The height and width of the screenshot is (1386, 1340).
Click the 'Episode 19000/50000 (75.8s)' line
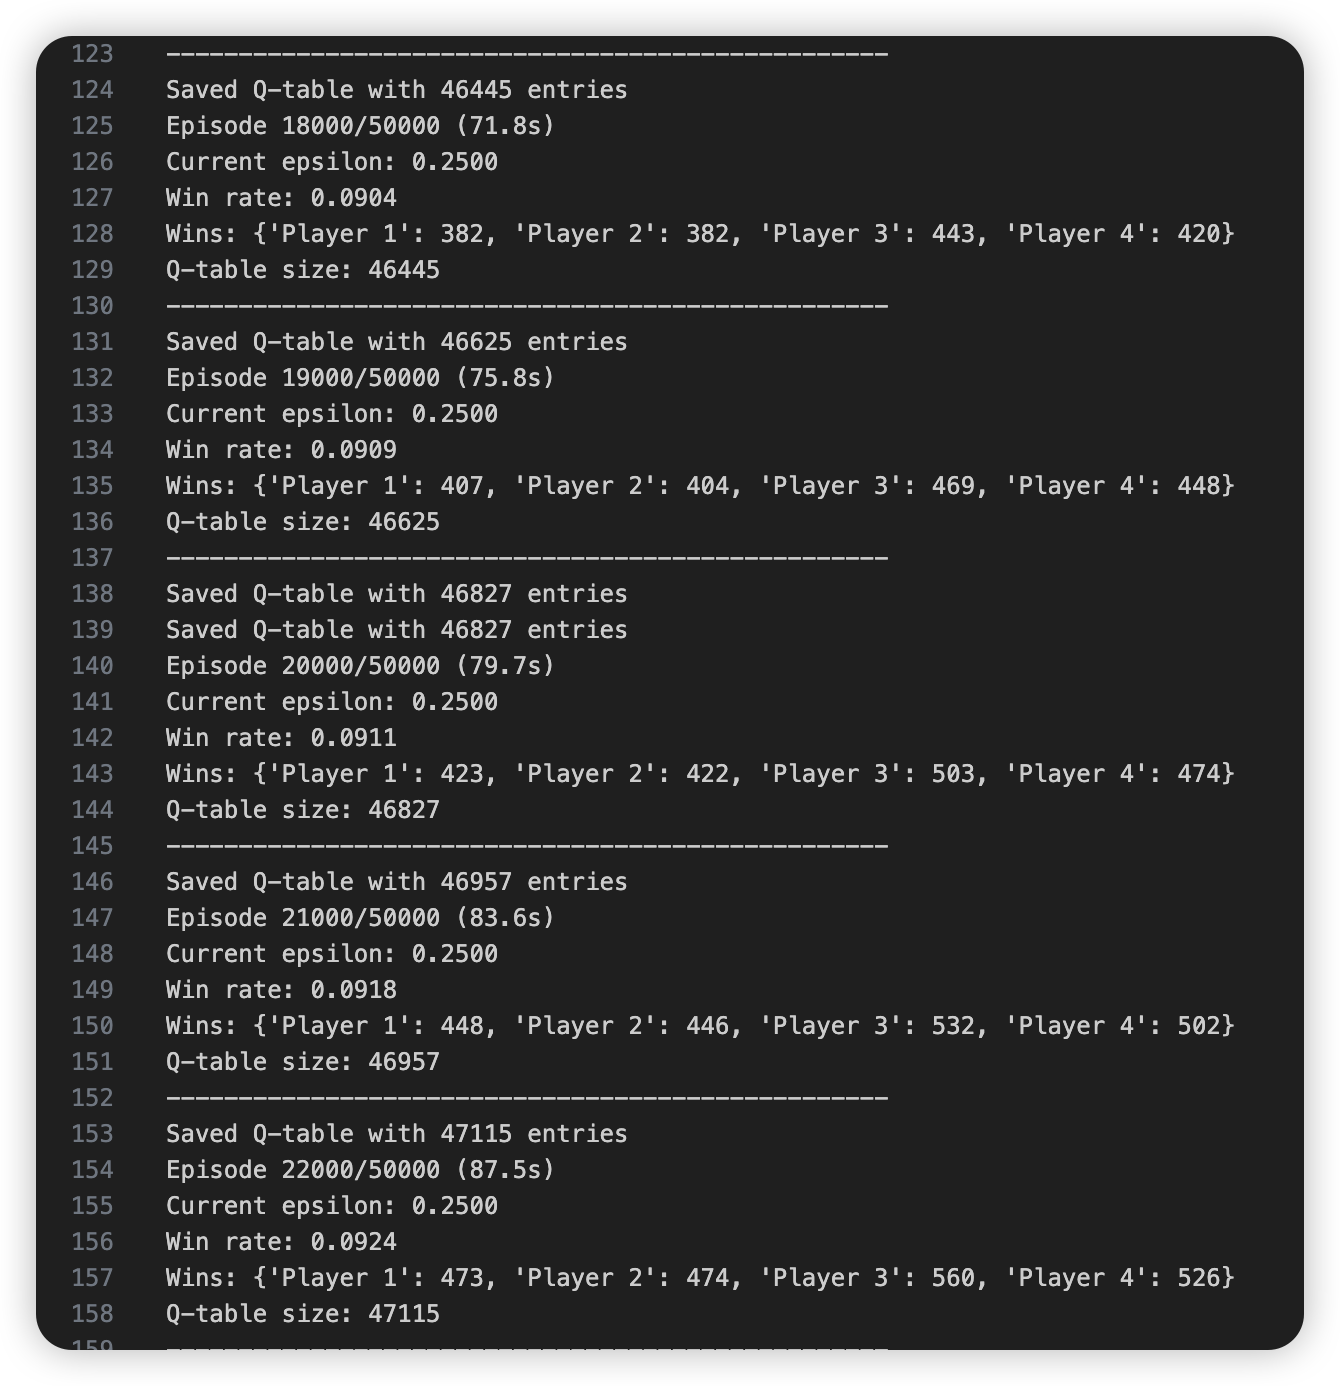click(x=360, y=378)
